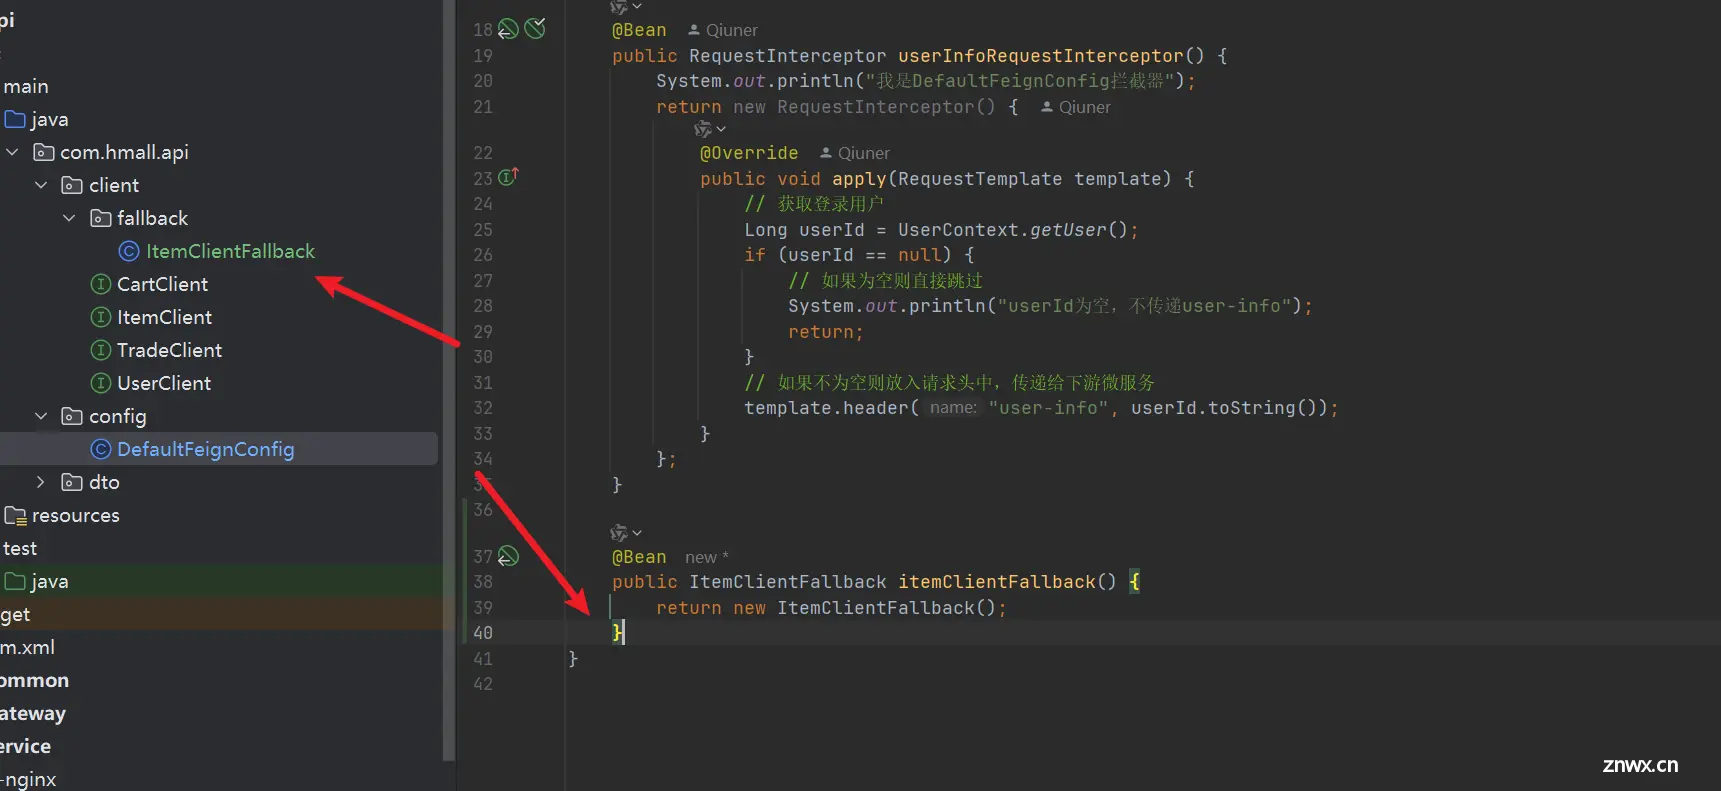Screen dimensions: 1721x791
Task: Click the CartClient interface icon
Action: point(100,284)
